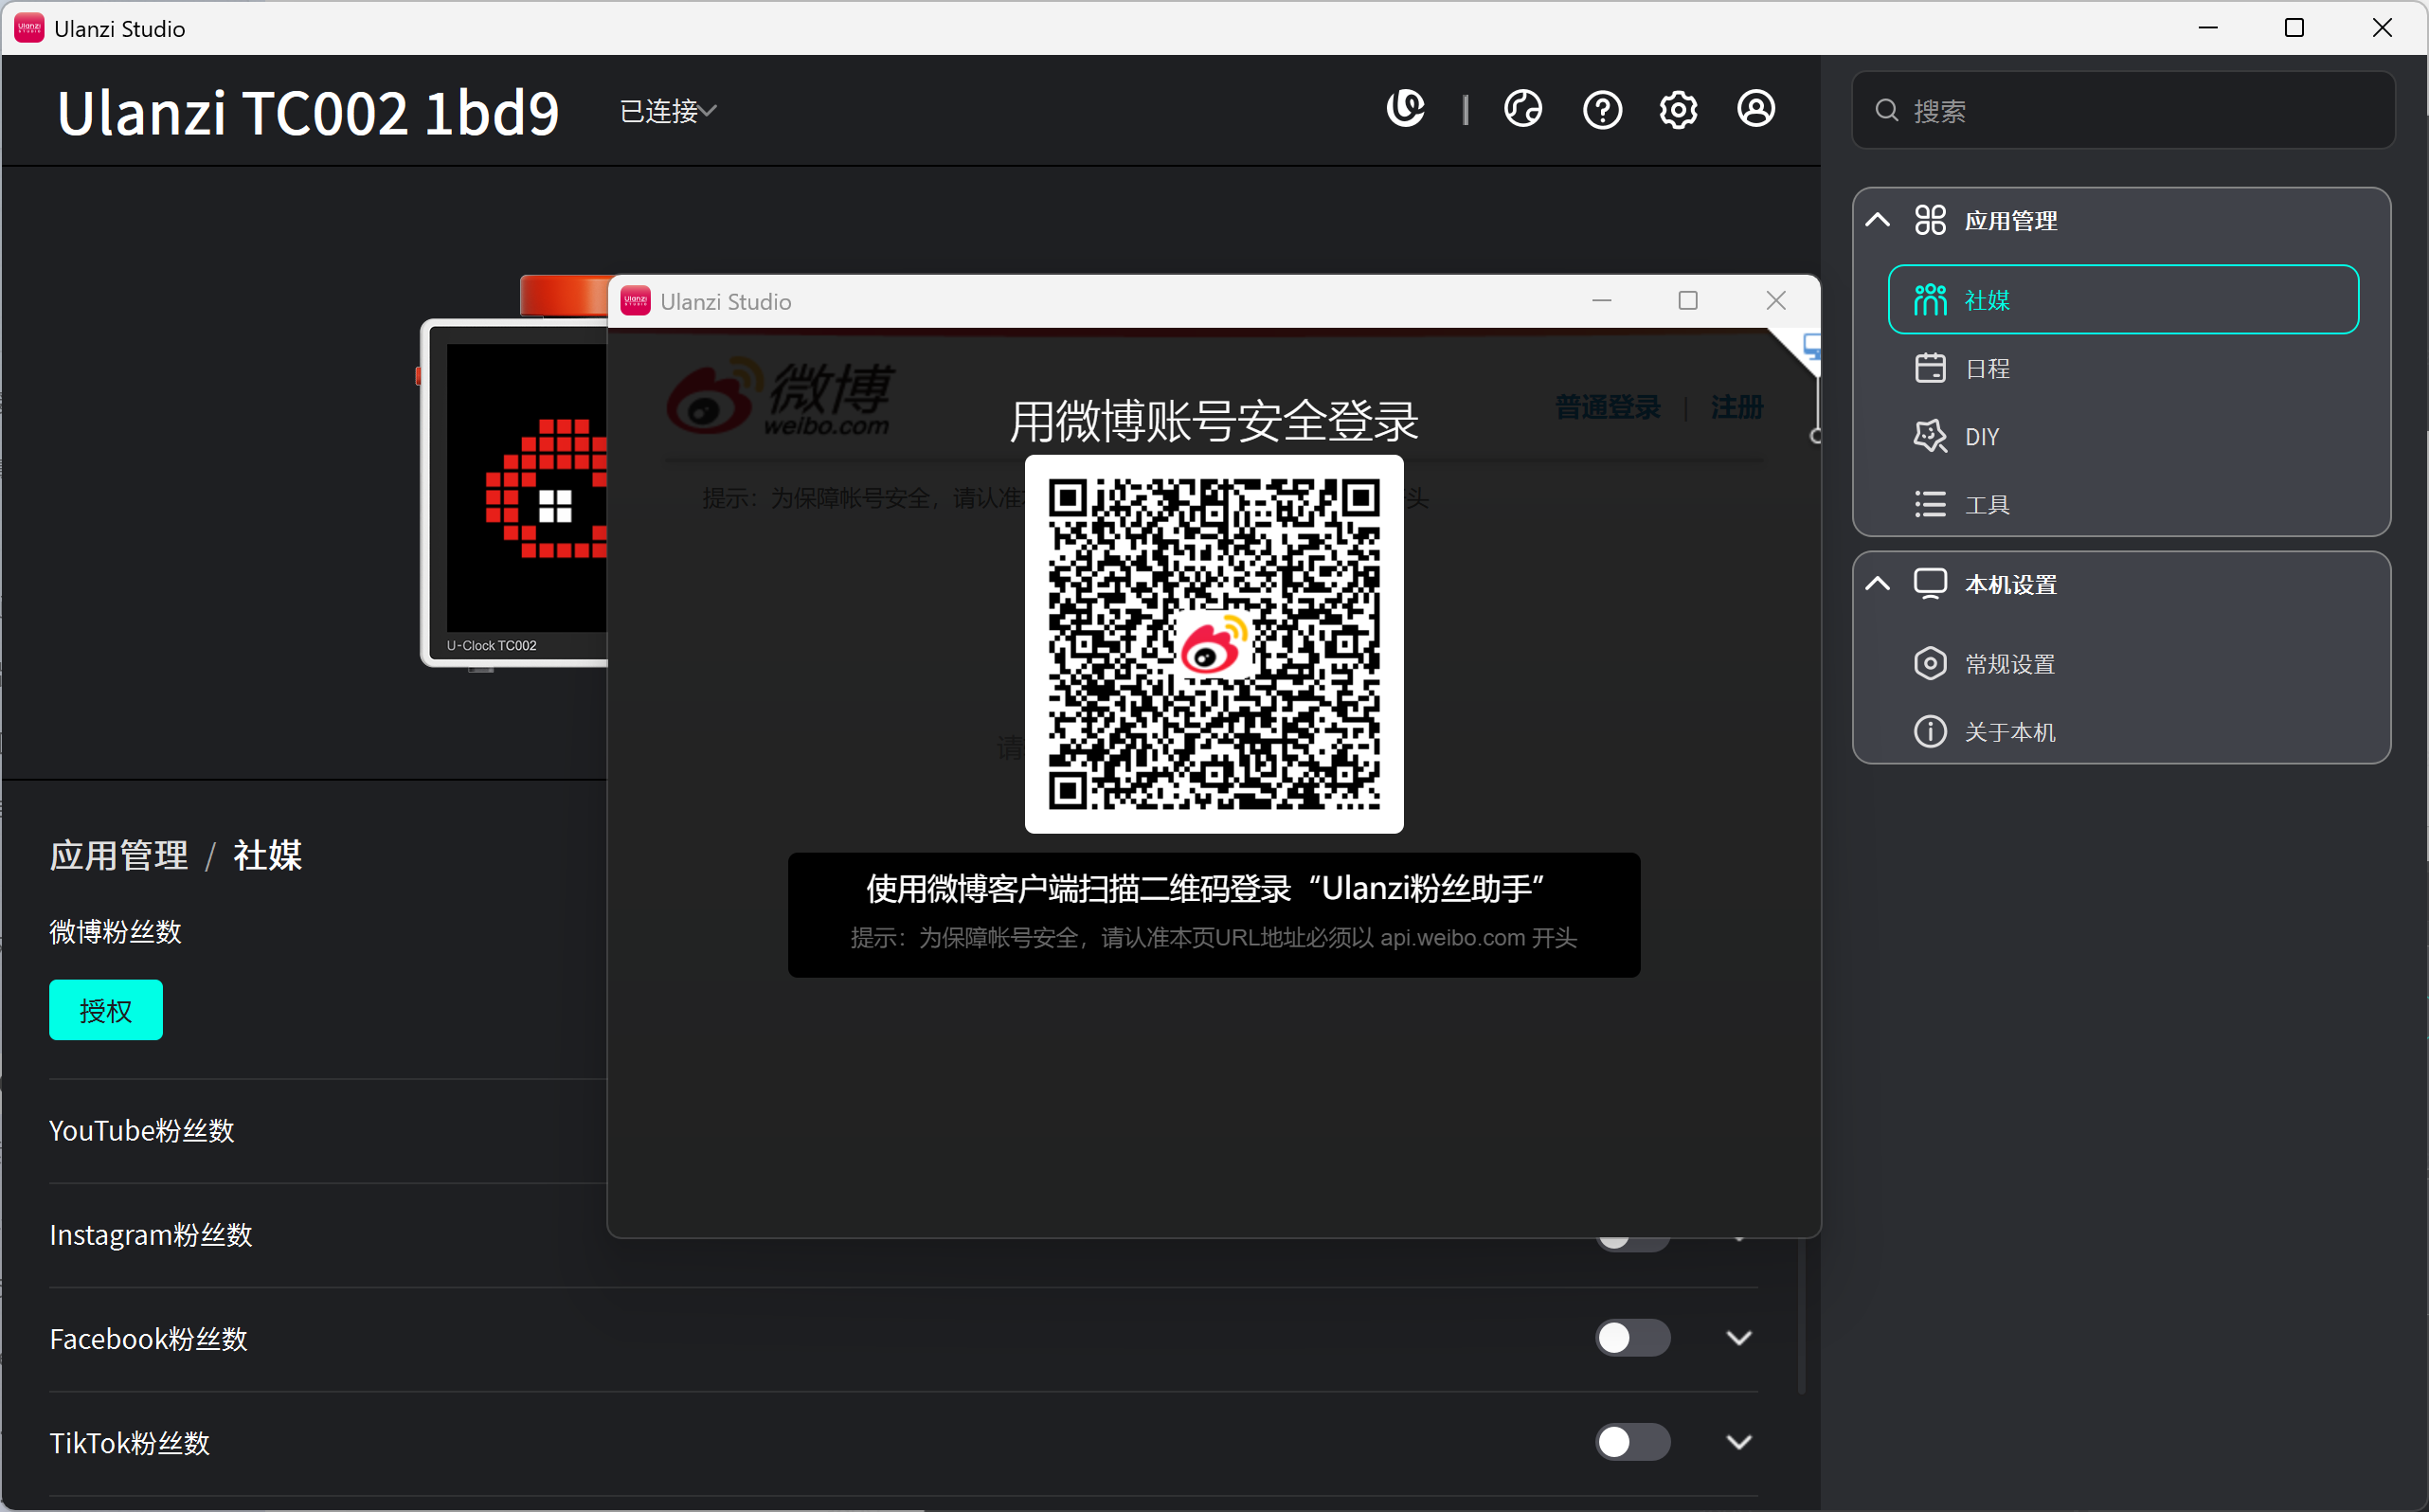Click the computer icon in the popup corner
This screenshot has width=2429, height=1512.
tap(1811, 348)
